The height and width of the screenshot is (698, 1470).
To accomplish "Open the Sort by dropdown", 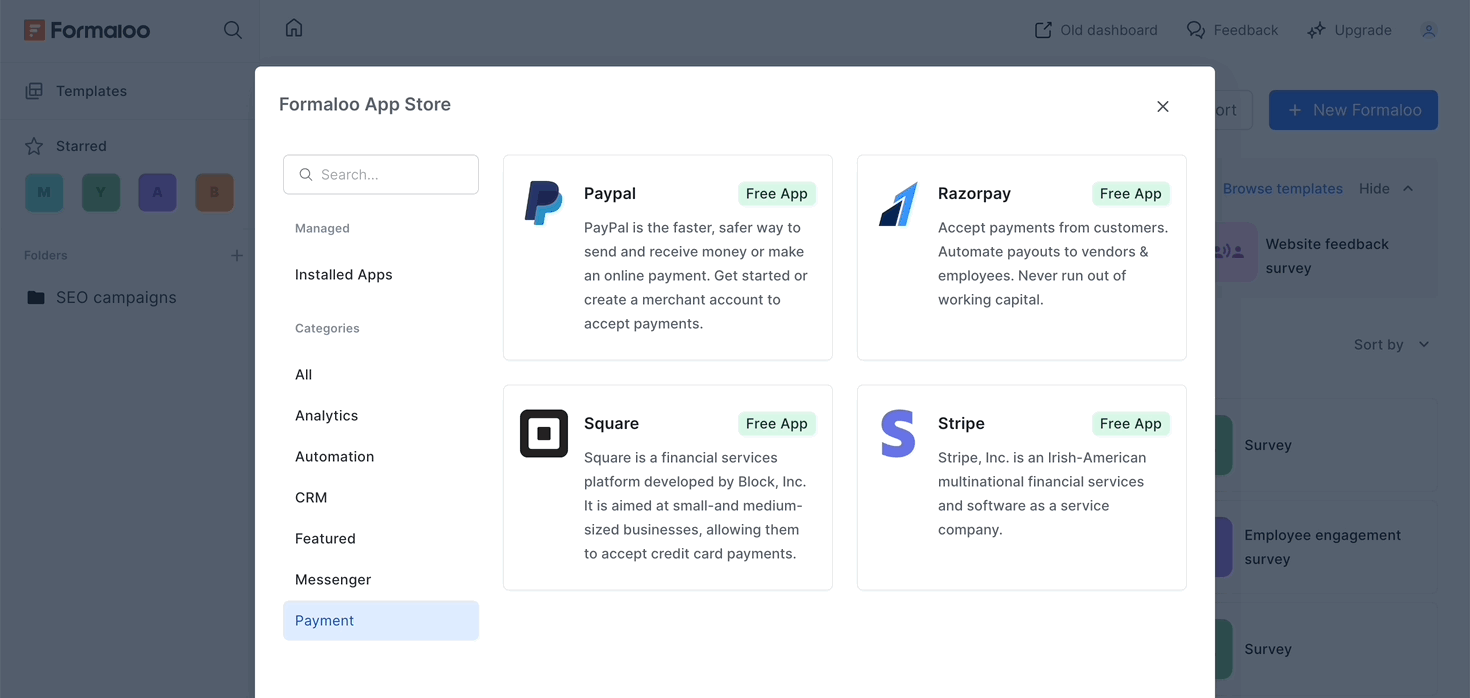I will point(1391,344).
